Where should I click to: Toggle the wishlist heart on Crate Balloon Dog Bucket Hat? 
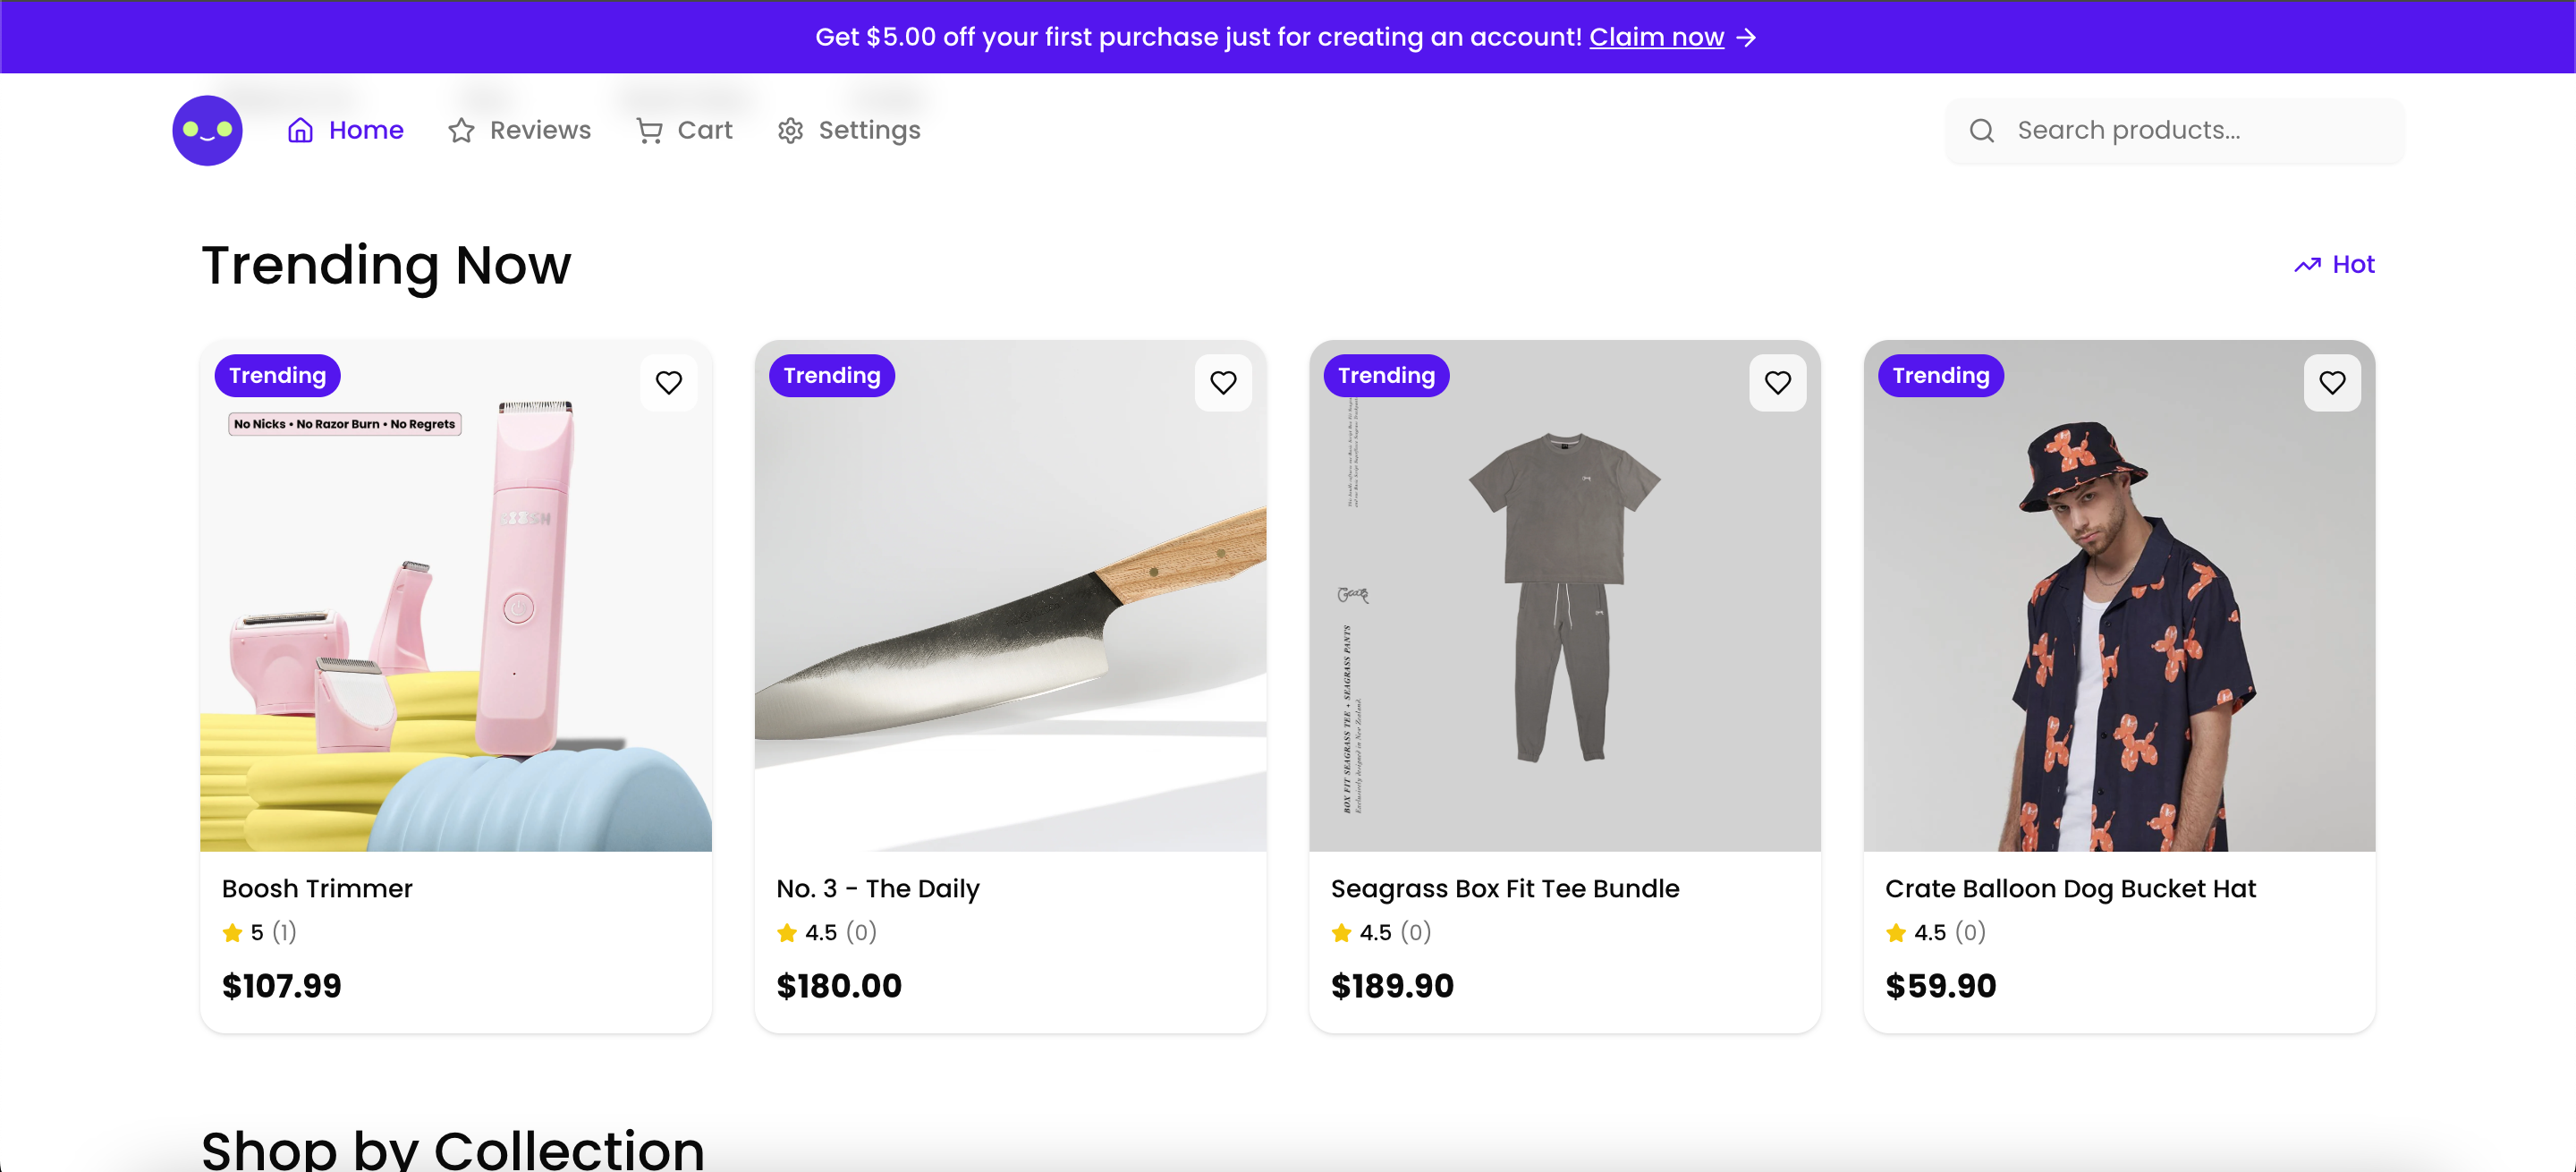pyautogui.click(x=2332, y=382)
